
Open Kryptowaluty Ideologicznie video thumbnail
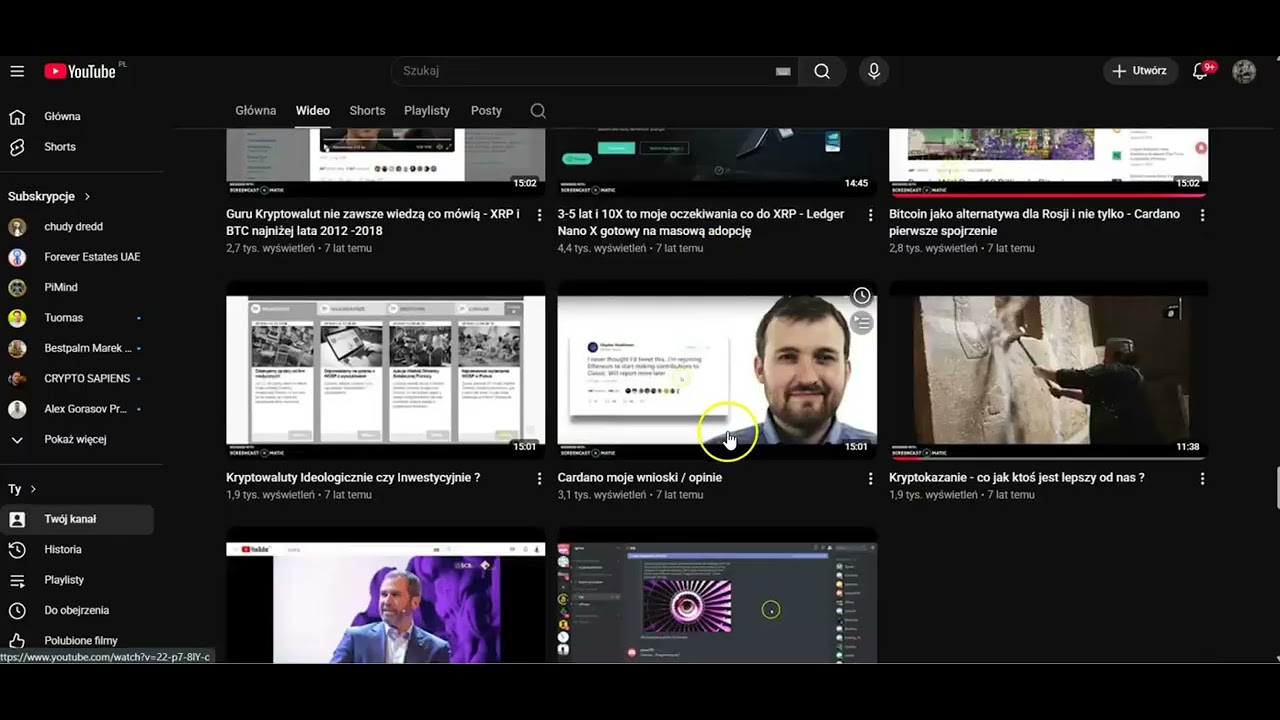(x=386, y=370)
